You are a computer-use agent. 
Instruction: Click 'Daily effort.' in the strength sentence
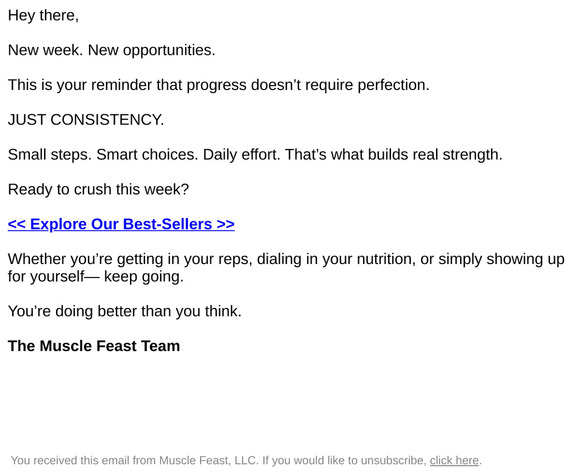pos(242,155)
